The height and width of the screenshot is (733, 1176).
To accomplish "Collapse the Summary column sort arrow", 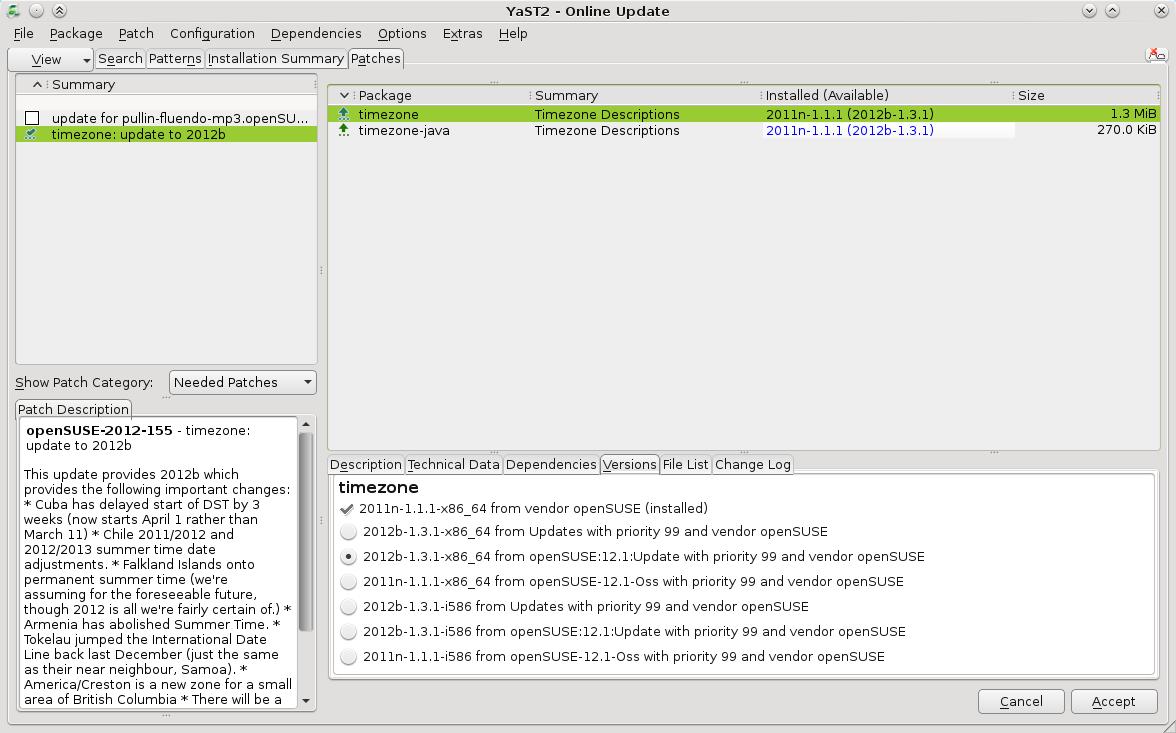I will tap(37, 85).
